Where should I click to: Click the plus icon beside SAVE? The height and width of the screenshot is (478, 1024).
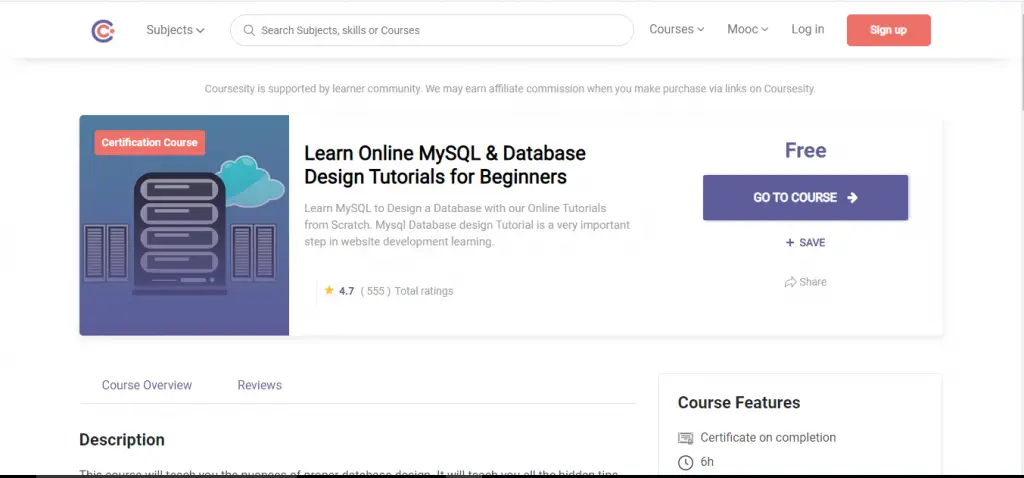790,243
